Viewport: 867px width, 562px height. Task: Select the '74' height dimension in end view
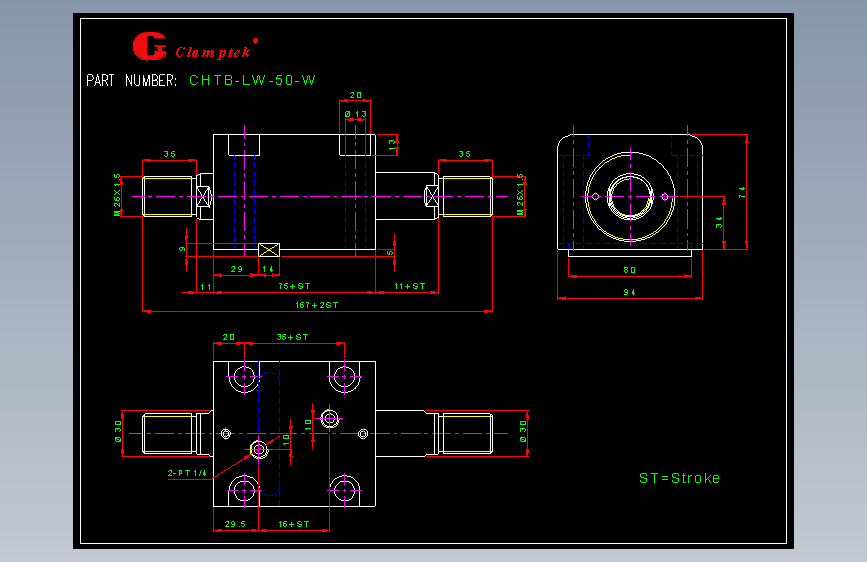tap(741, 192)
